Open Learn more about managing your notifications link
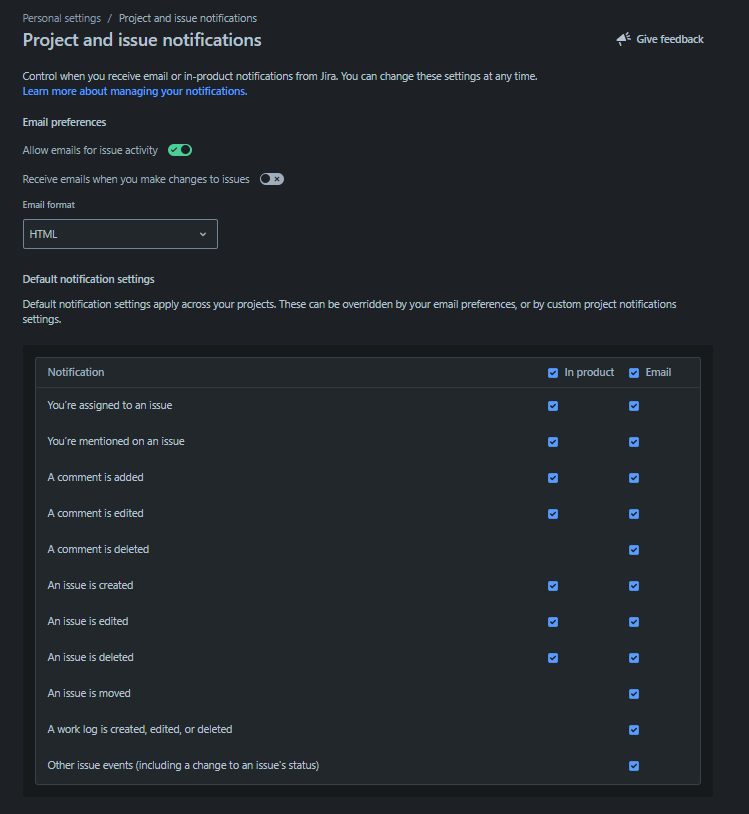This screenshot has width=749, height=814. pyautogui.click(x=135, y=91)
